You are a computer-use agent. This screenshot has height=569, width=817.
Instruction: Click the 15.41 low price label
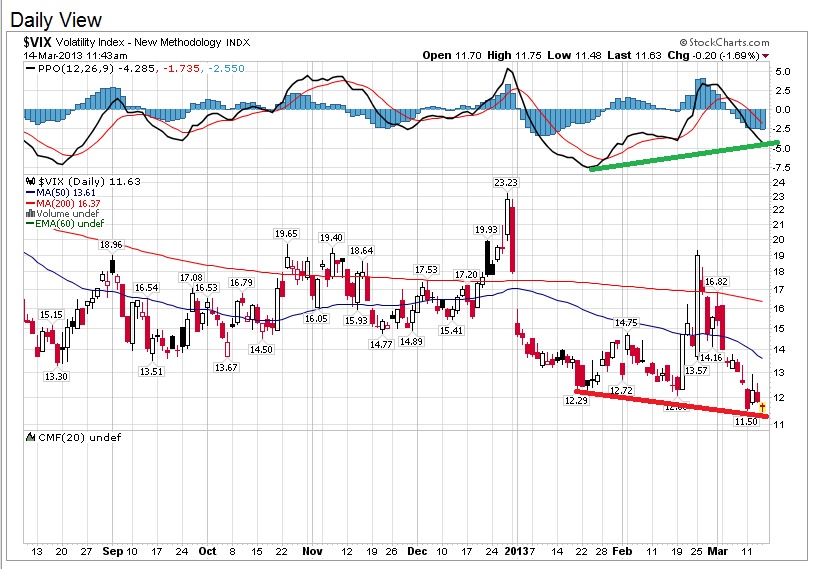point(451,330)
